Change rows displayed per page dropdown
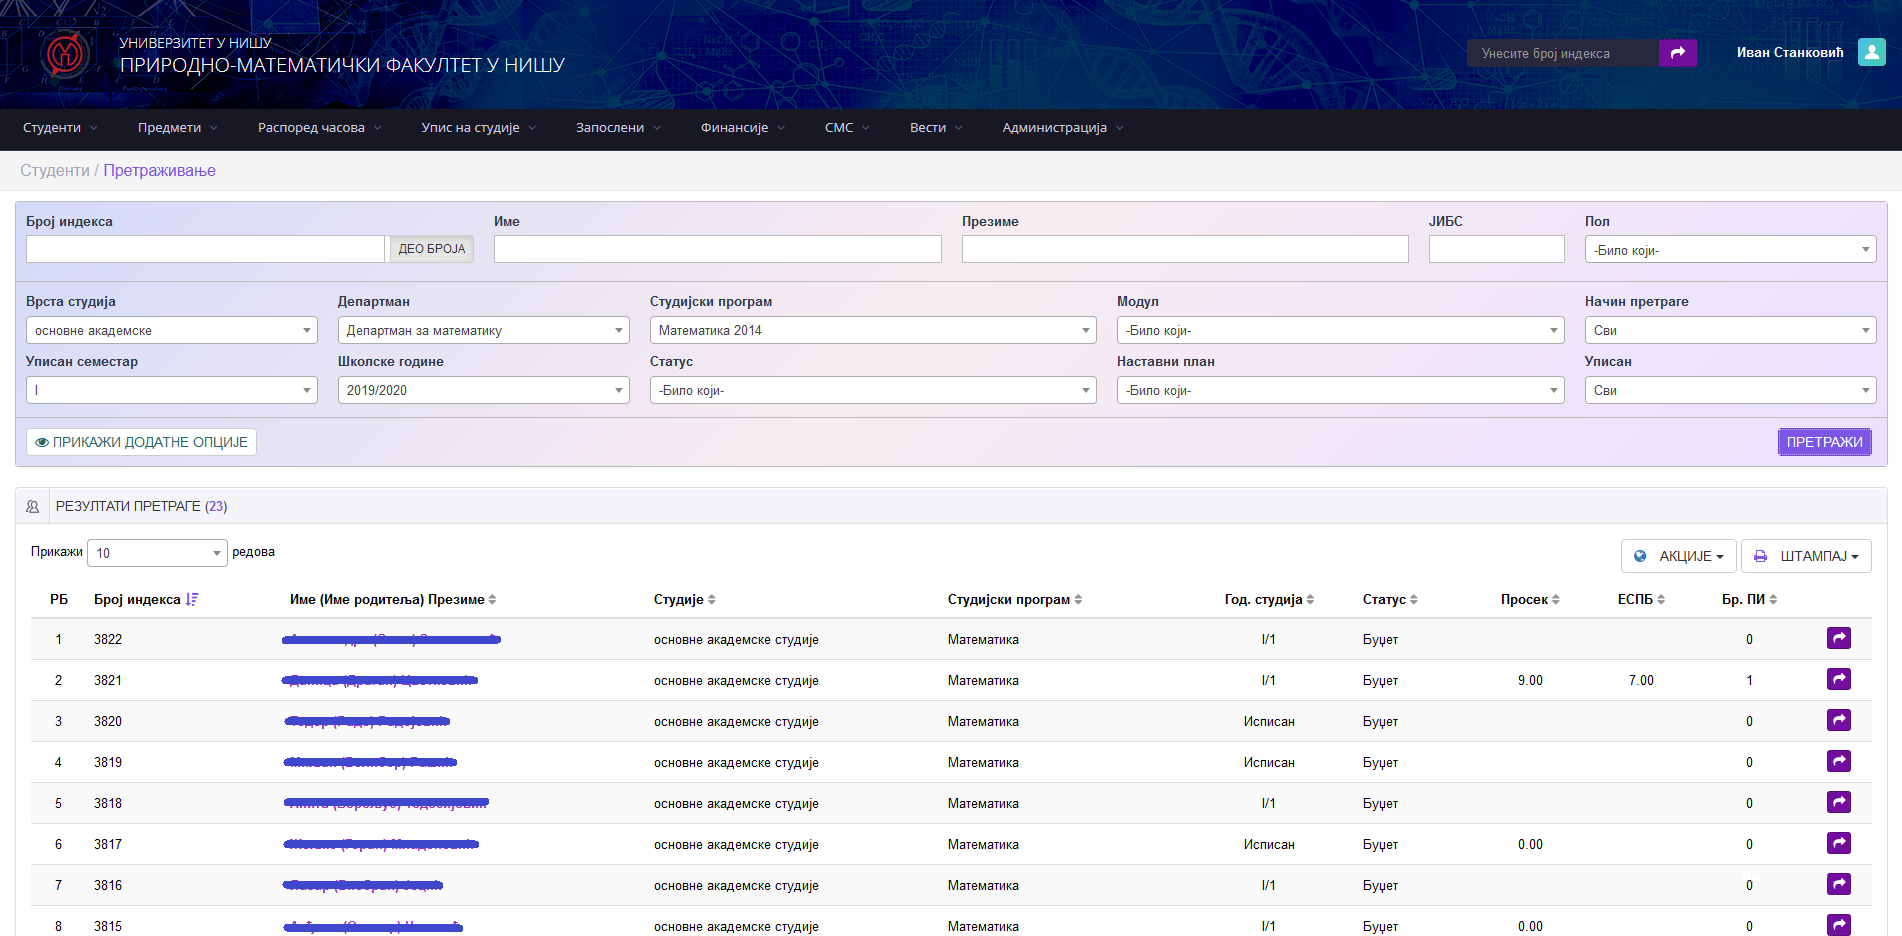This screenshot has width=1902, height=936. [158, 553]
